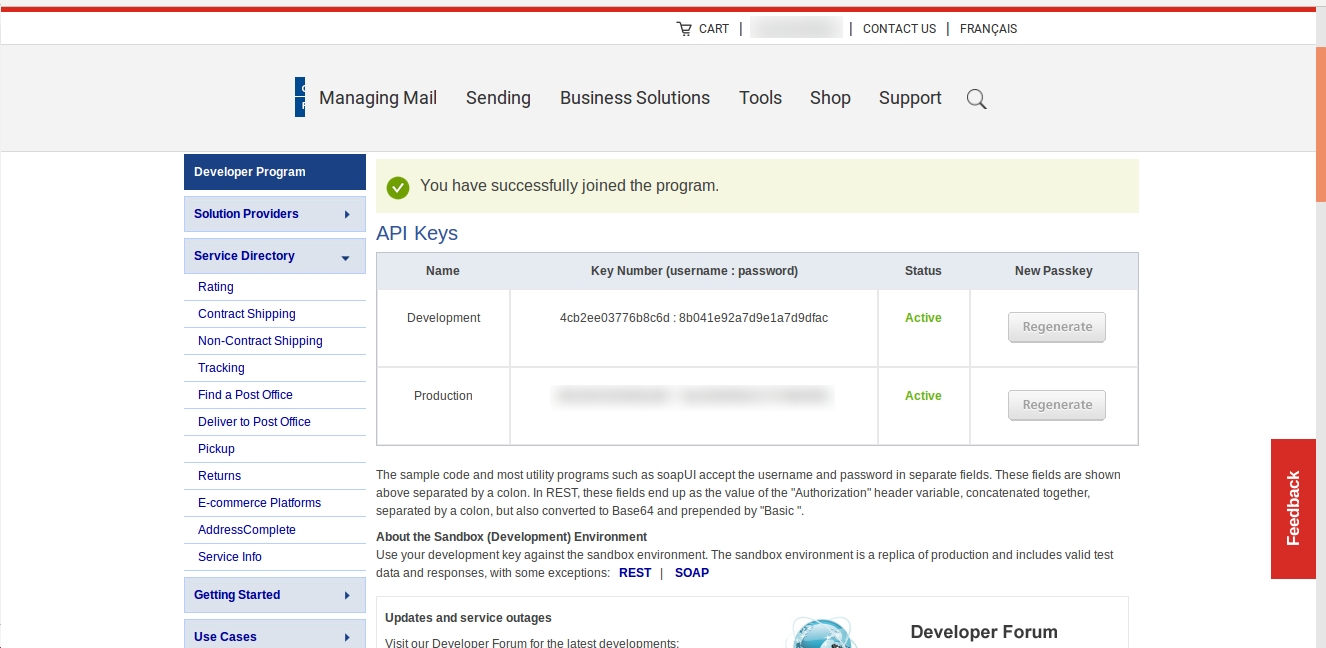Screen dimensions: 1326x648
Task: Open the REST sandbox link
Action: coord(635,573)
